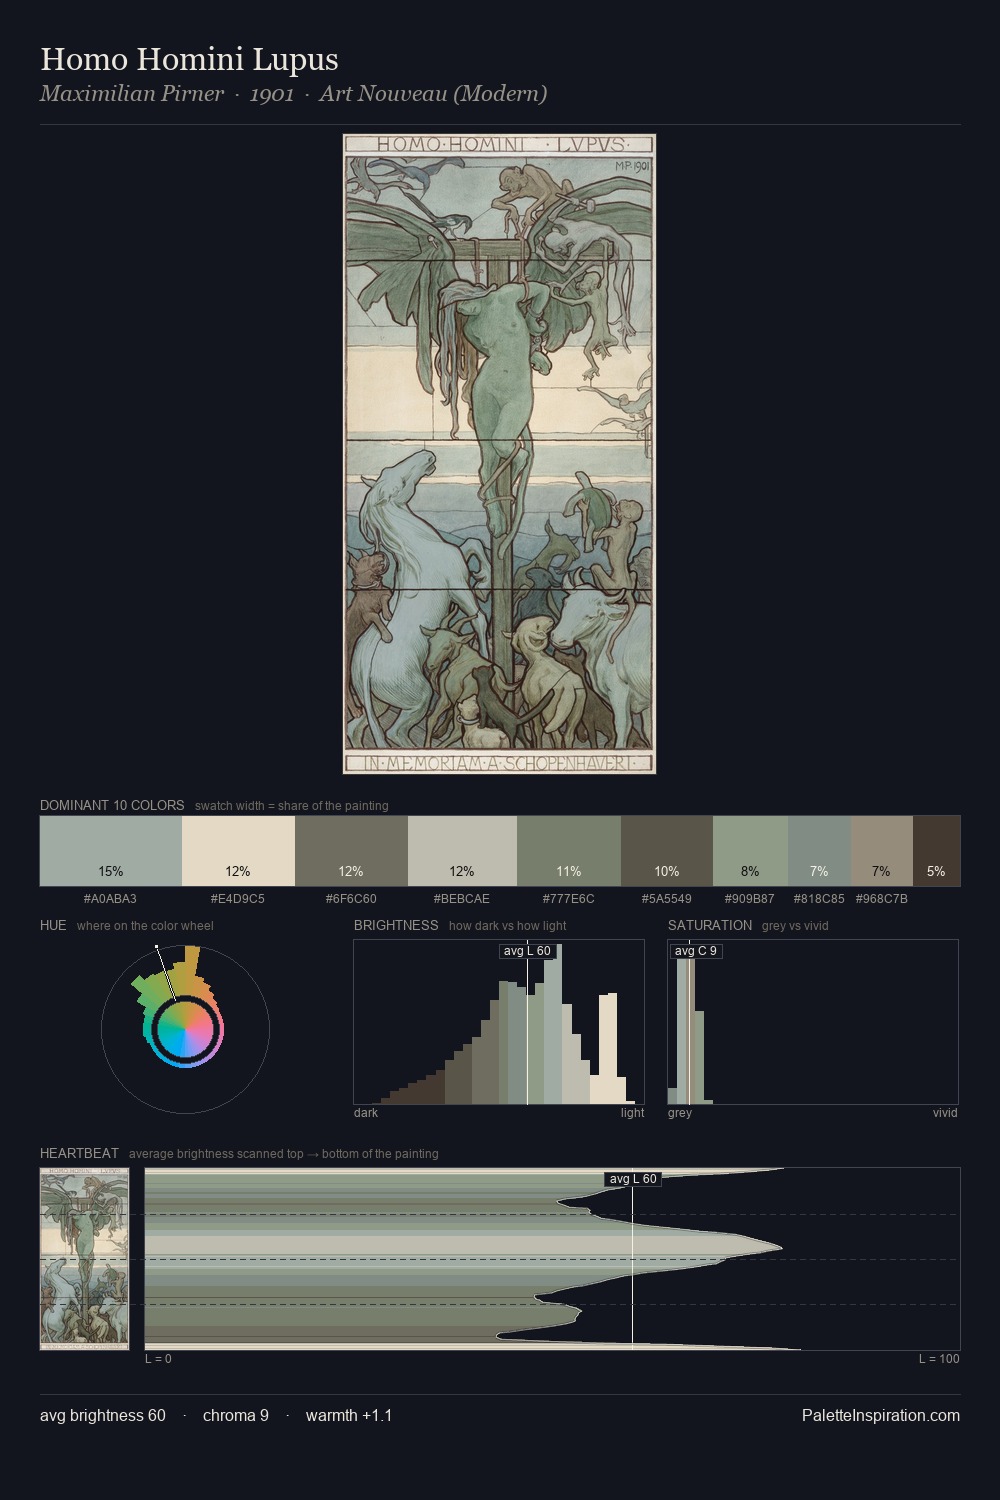1000x1500 pixels.
Task: Click the 'L = 0' axis label
Action: pyautogui.click(x=158, y=1359)
